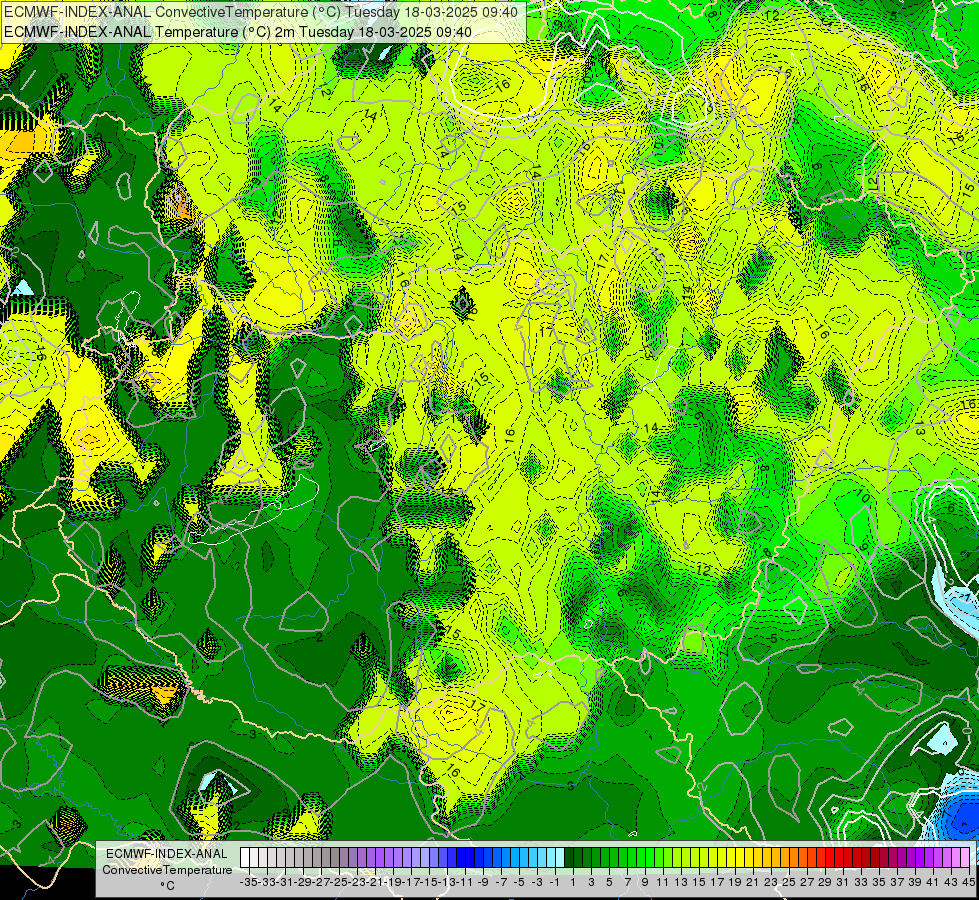Select the pink swatch above 45 in legend
This screenshot has height=900, width=979.
pos(965,857)
